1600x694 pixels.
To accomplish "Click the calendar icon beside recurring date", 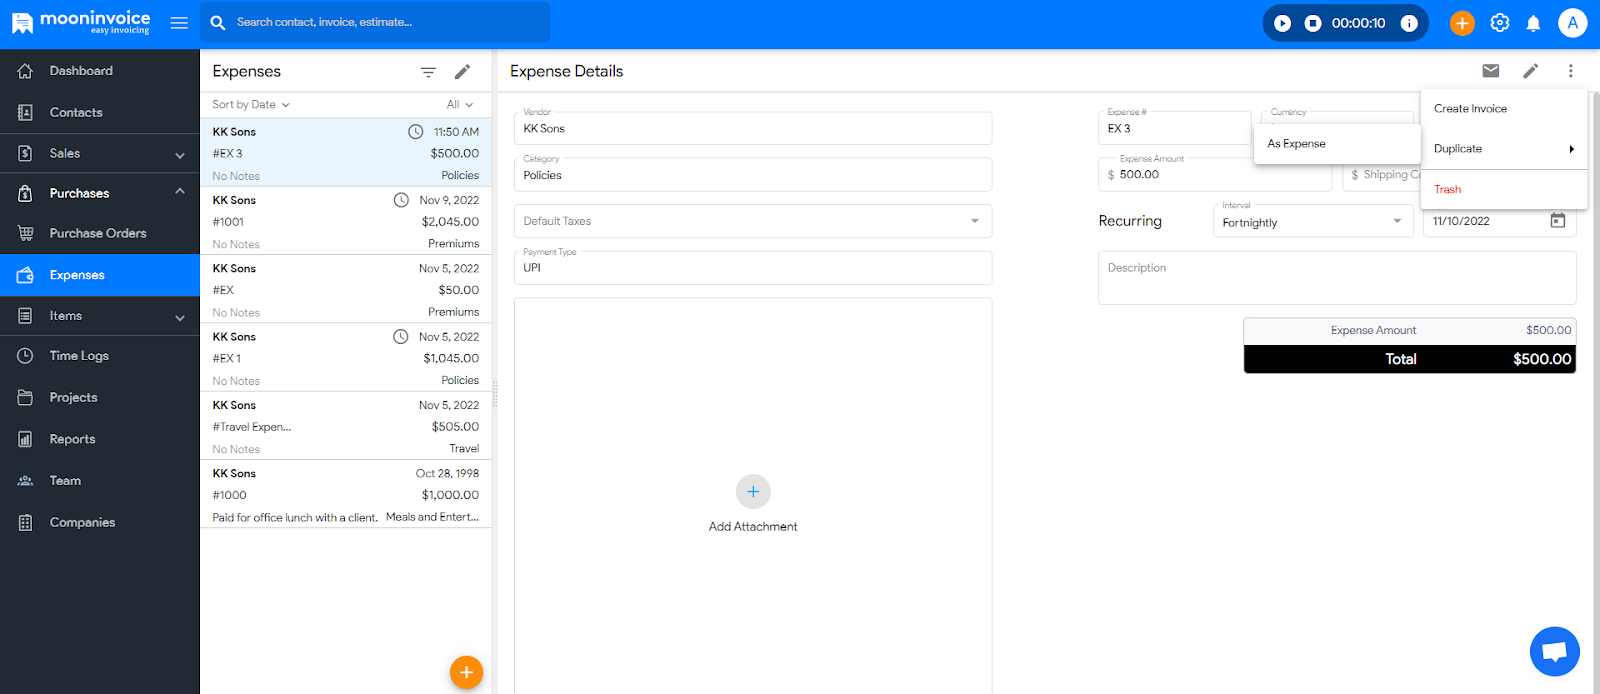I will pyautogui.click(x=1557, y=221).
